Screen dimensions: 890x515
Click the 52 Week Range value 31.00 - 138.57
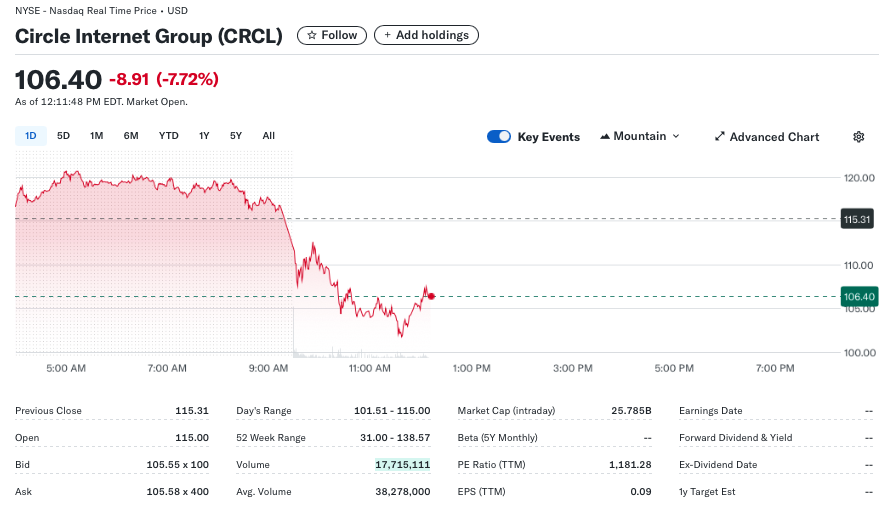395,438
